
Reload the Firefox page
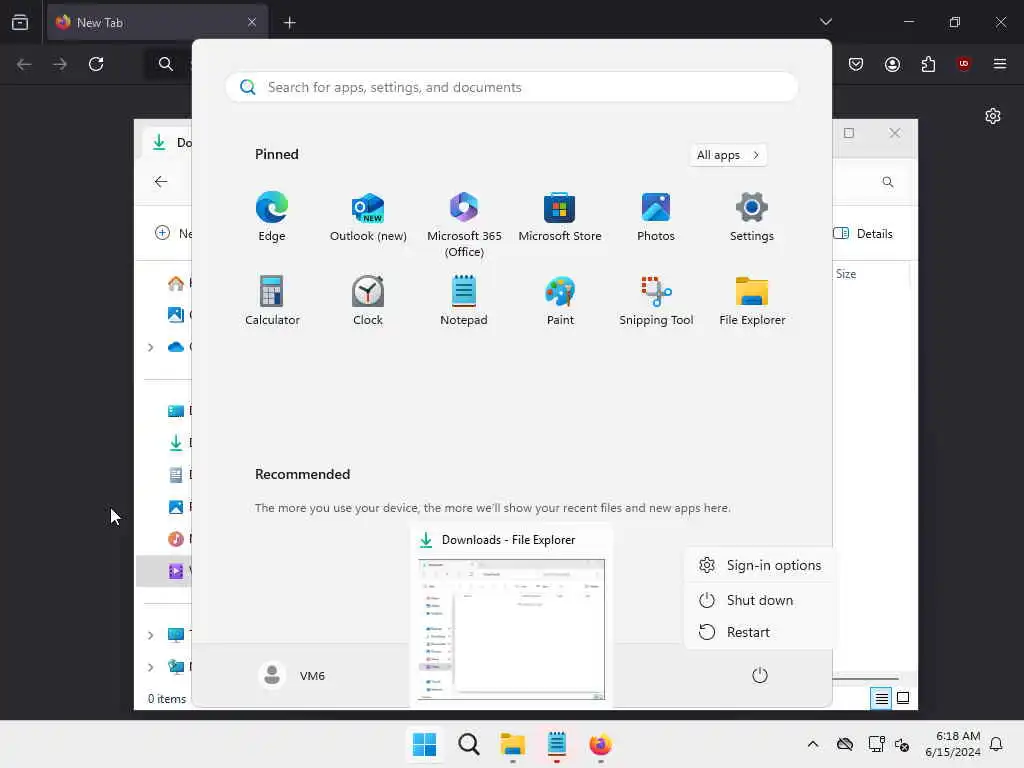[x=96, y=64]
